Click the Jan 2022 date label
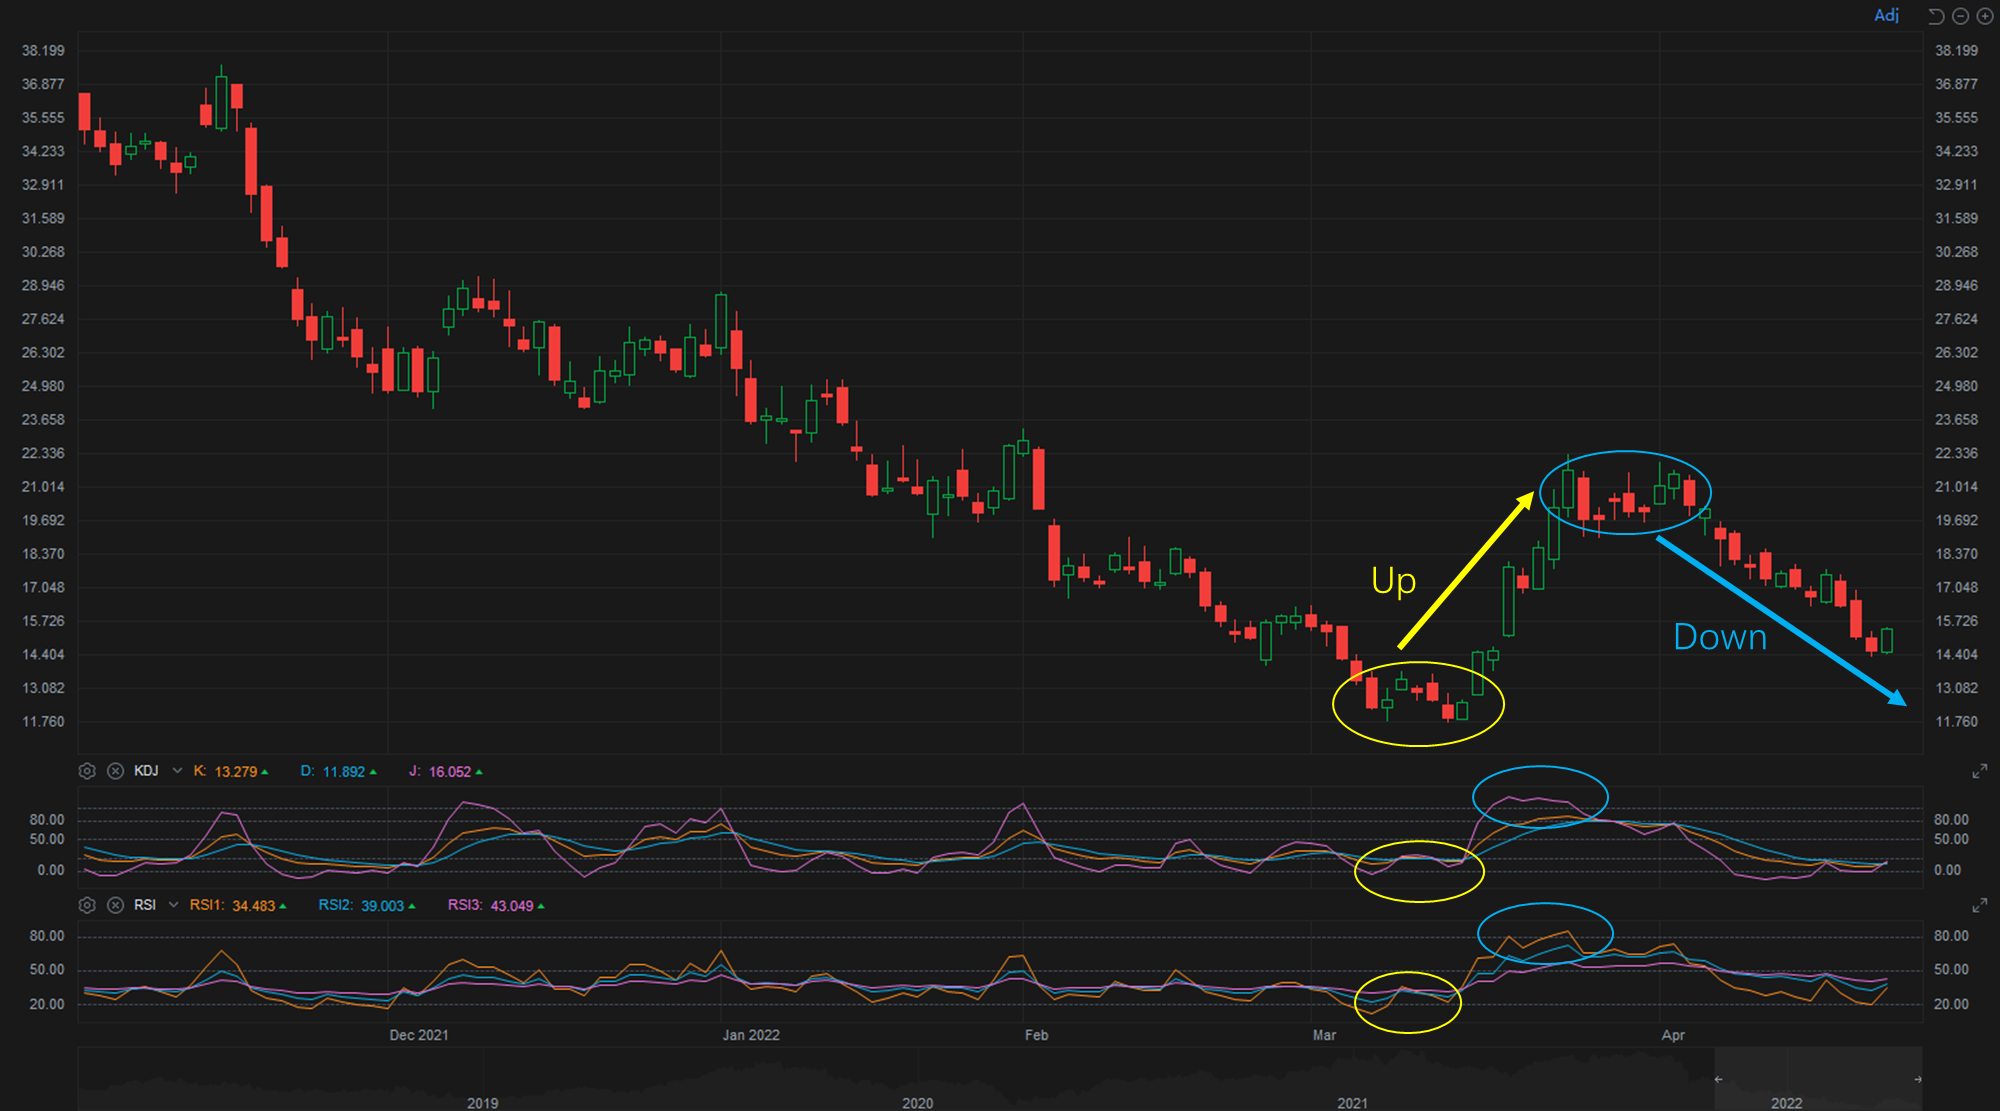The width and height of the screenshot is (2000, 1111). click(751, 1035)
